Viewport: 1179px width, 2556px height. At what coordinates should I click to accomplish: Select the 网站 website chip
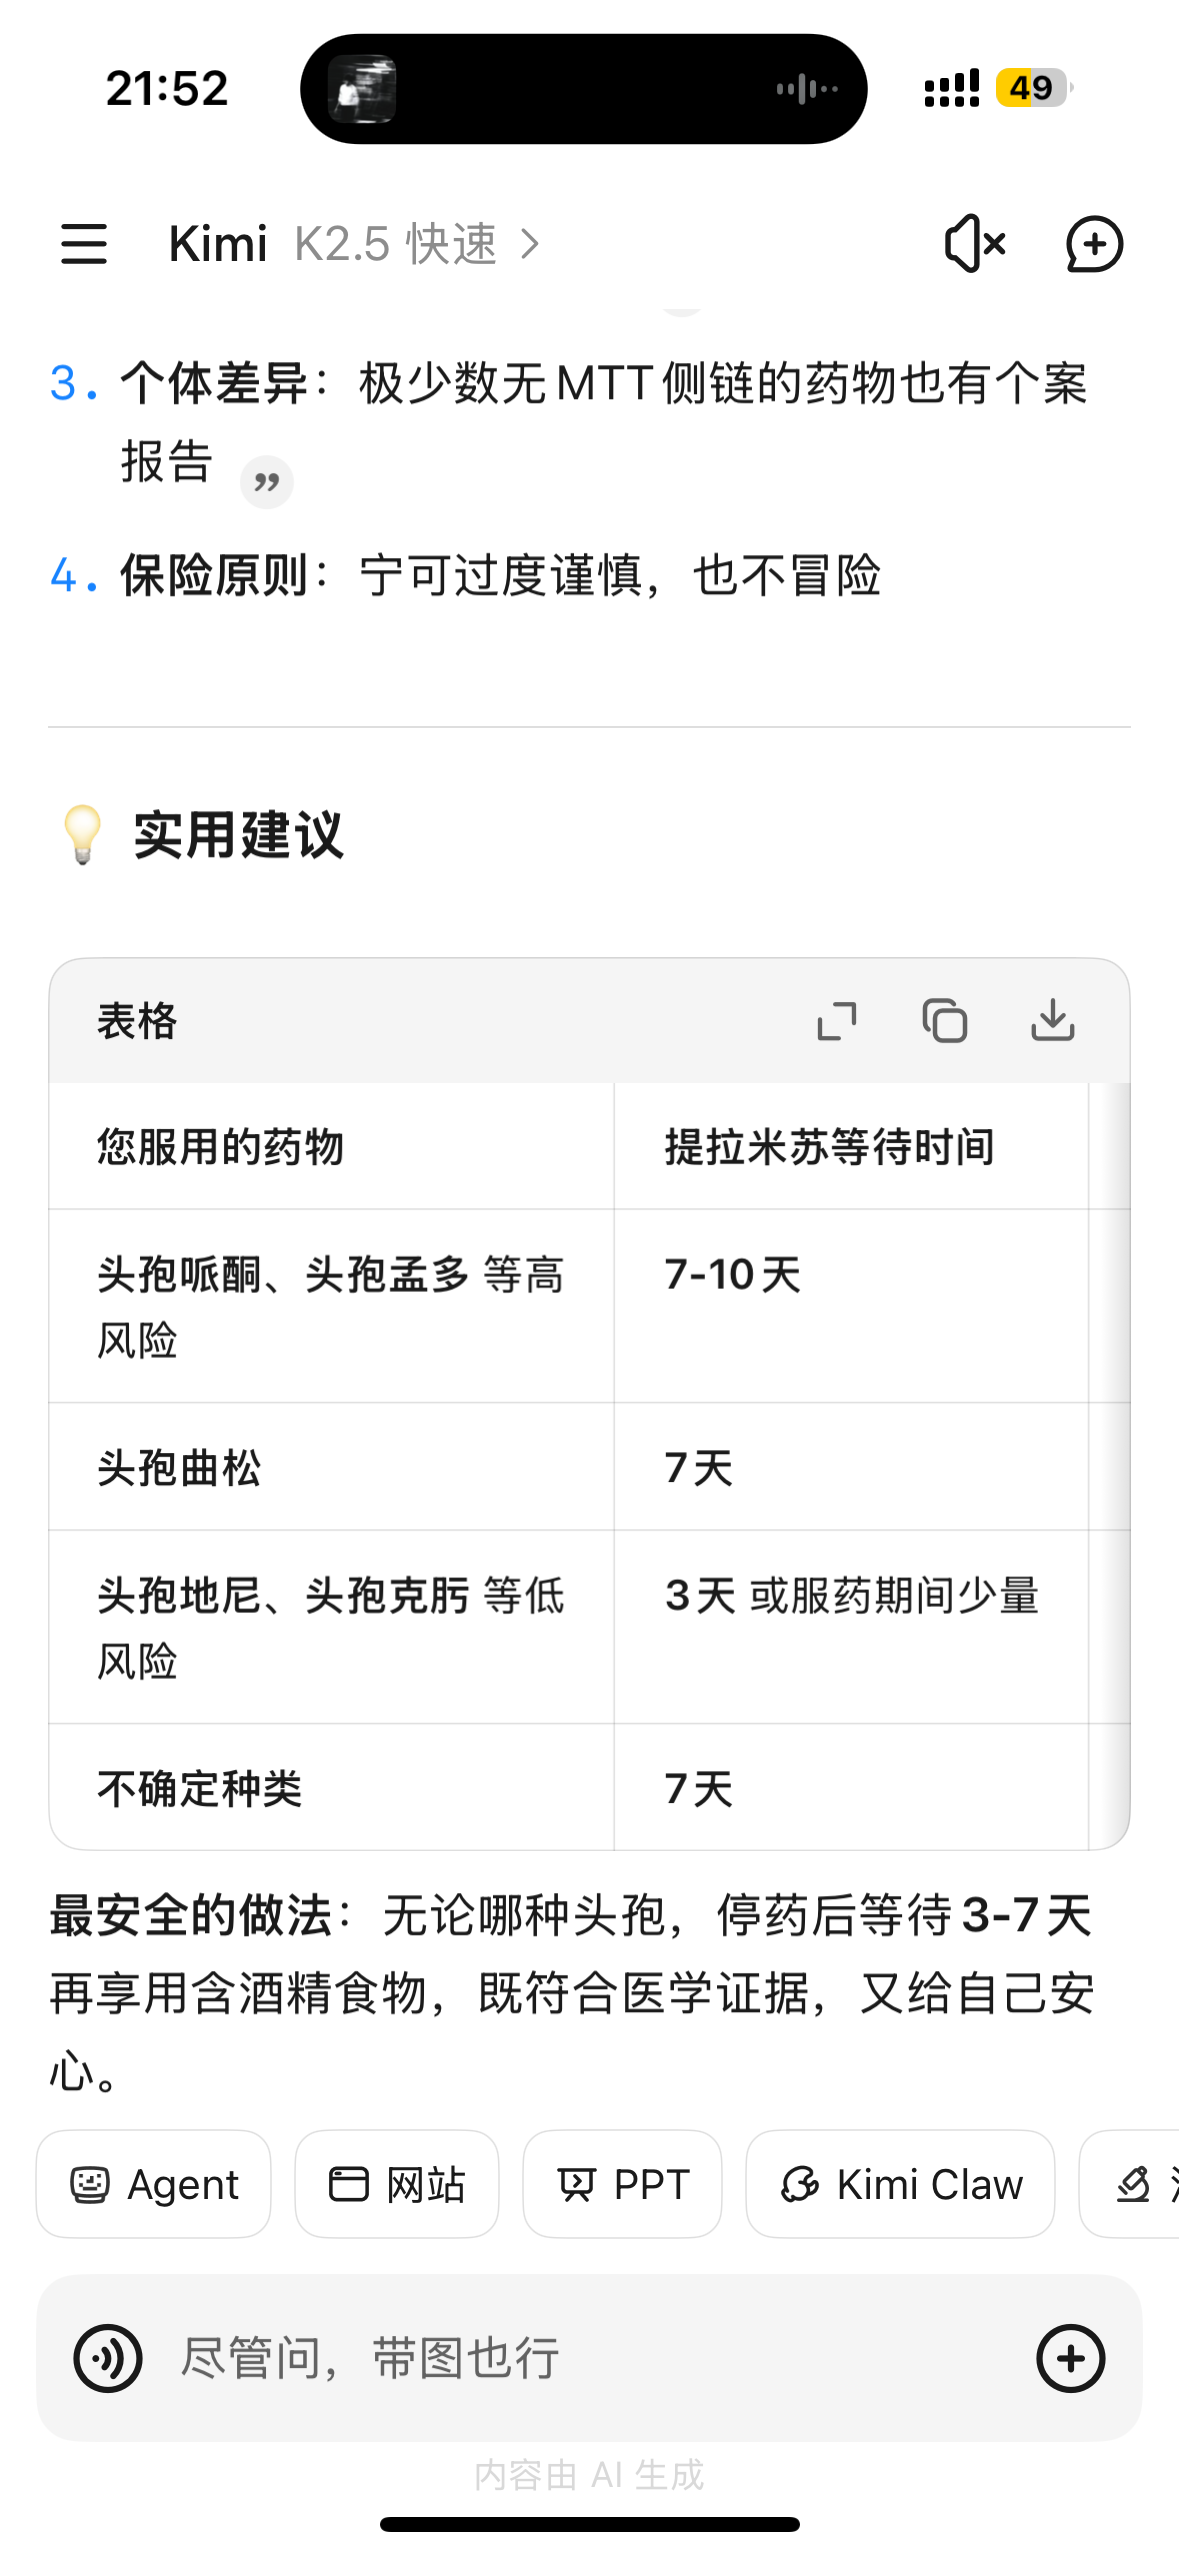tap(397, 2184)
